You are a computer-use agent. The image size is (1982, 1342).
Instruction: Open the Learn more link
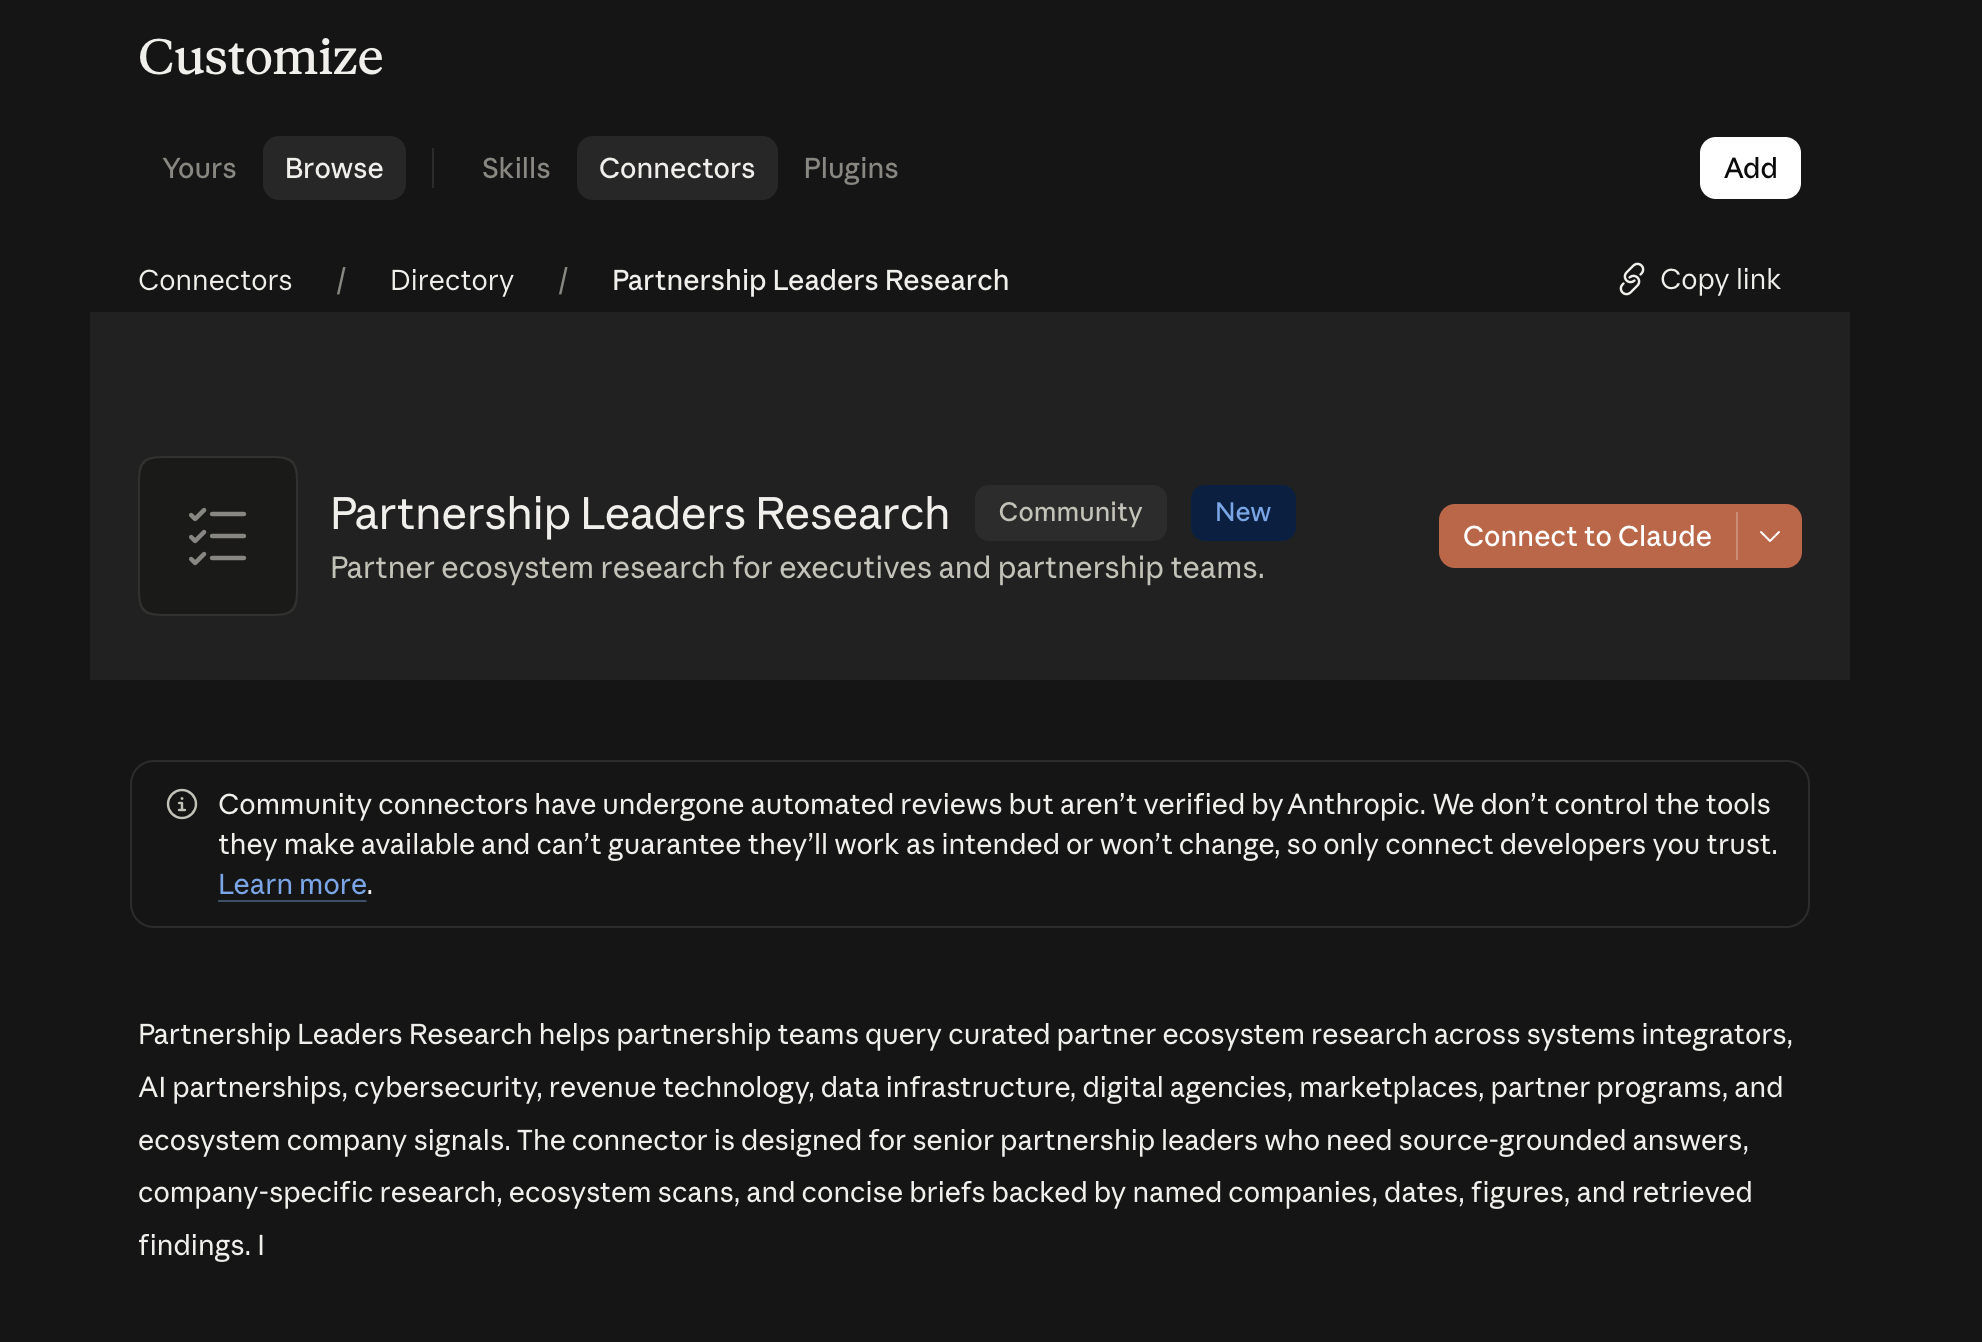[292, 885]
